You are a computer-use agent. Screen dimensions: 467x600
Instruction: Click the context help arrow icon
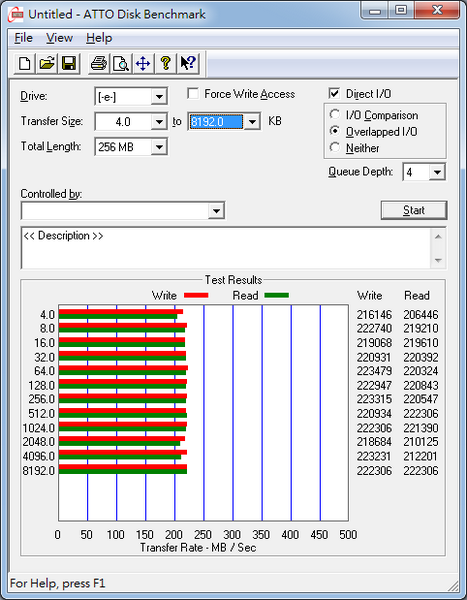[x=188, y=63]
